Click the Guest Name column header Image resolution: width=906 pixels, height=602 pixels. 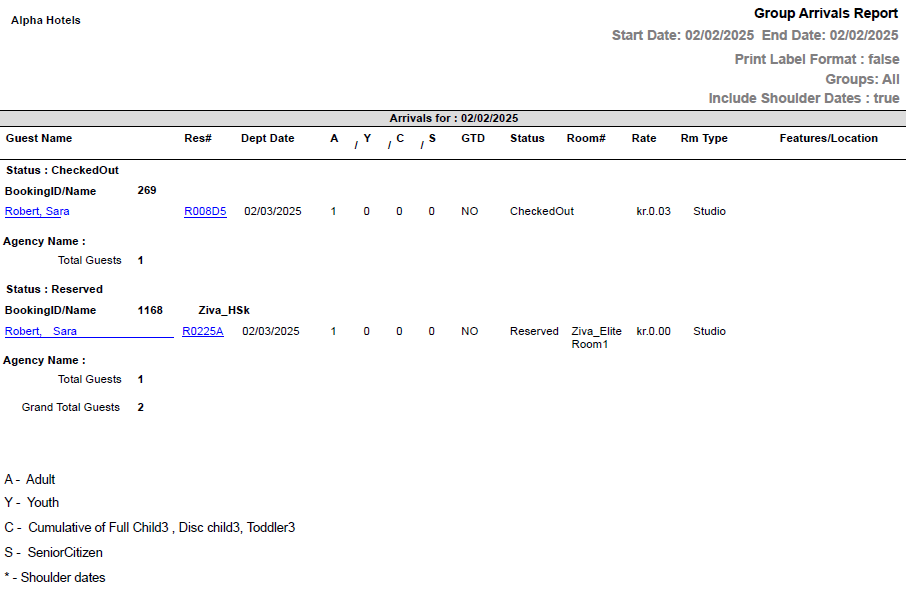coord(39,138)
